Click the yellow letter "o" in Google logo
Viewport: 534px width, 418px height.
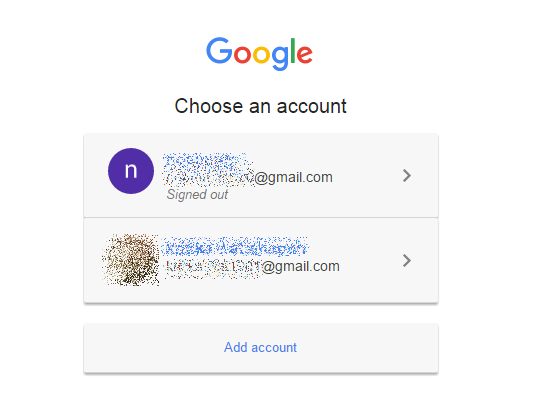(261, 55)
